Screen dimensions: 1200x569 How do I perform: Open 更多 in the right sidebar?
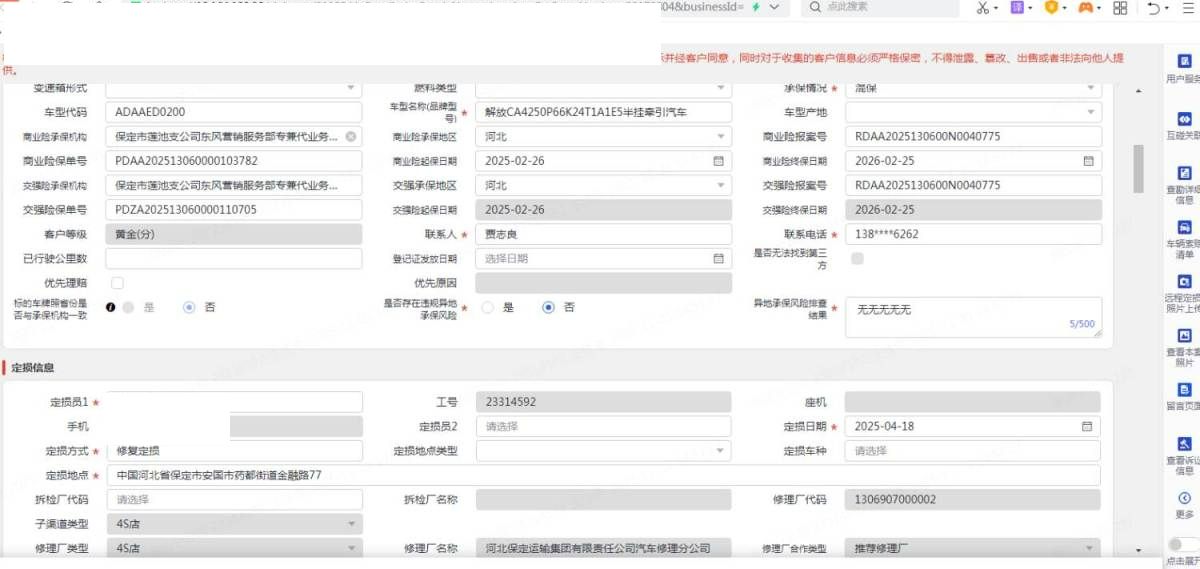click(1184, 498)
